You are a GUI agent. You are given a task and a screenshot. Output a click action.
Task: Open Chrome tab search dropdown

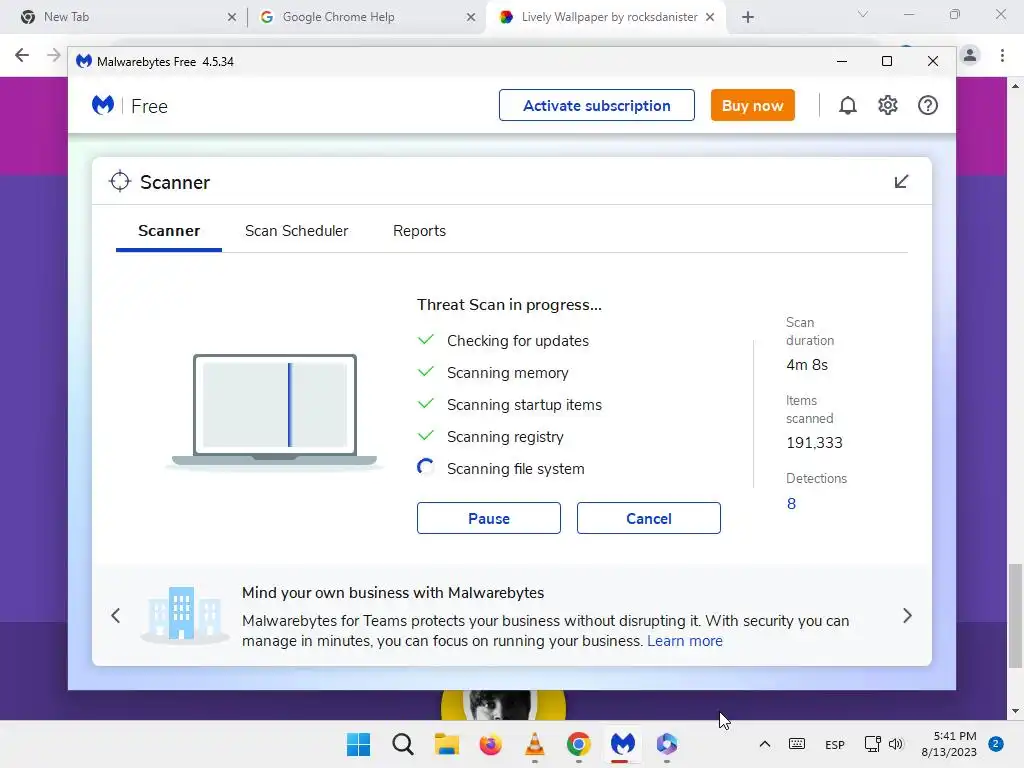point(863,14)
